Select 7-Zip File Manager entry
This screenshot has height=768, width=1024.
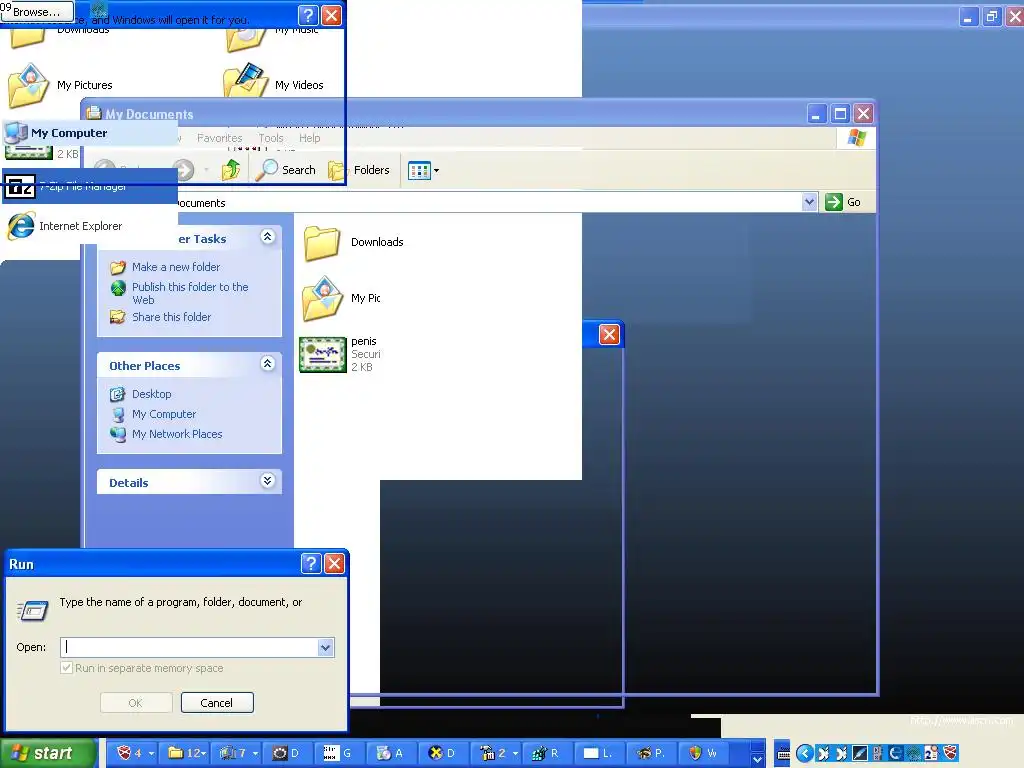pyautogui.click(x=89, y=186)
